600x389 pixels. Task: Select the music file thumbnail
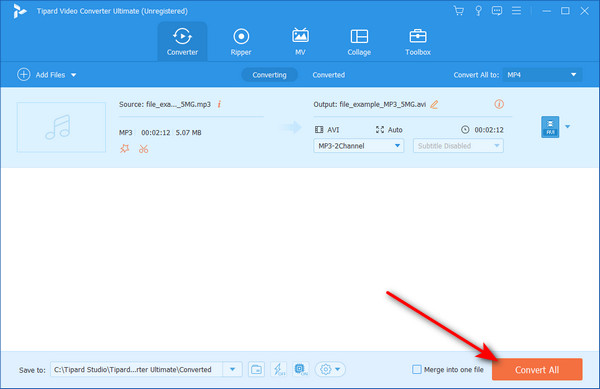[x=61, y=127]
